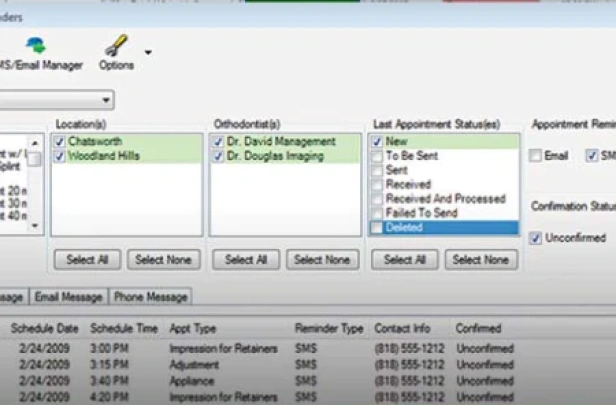Image resolution: width=616 pixels, height=405 pixels.
Task: Enable the Failed To Send status
Action: [377, 213]
